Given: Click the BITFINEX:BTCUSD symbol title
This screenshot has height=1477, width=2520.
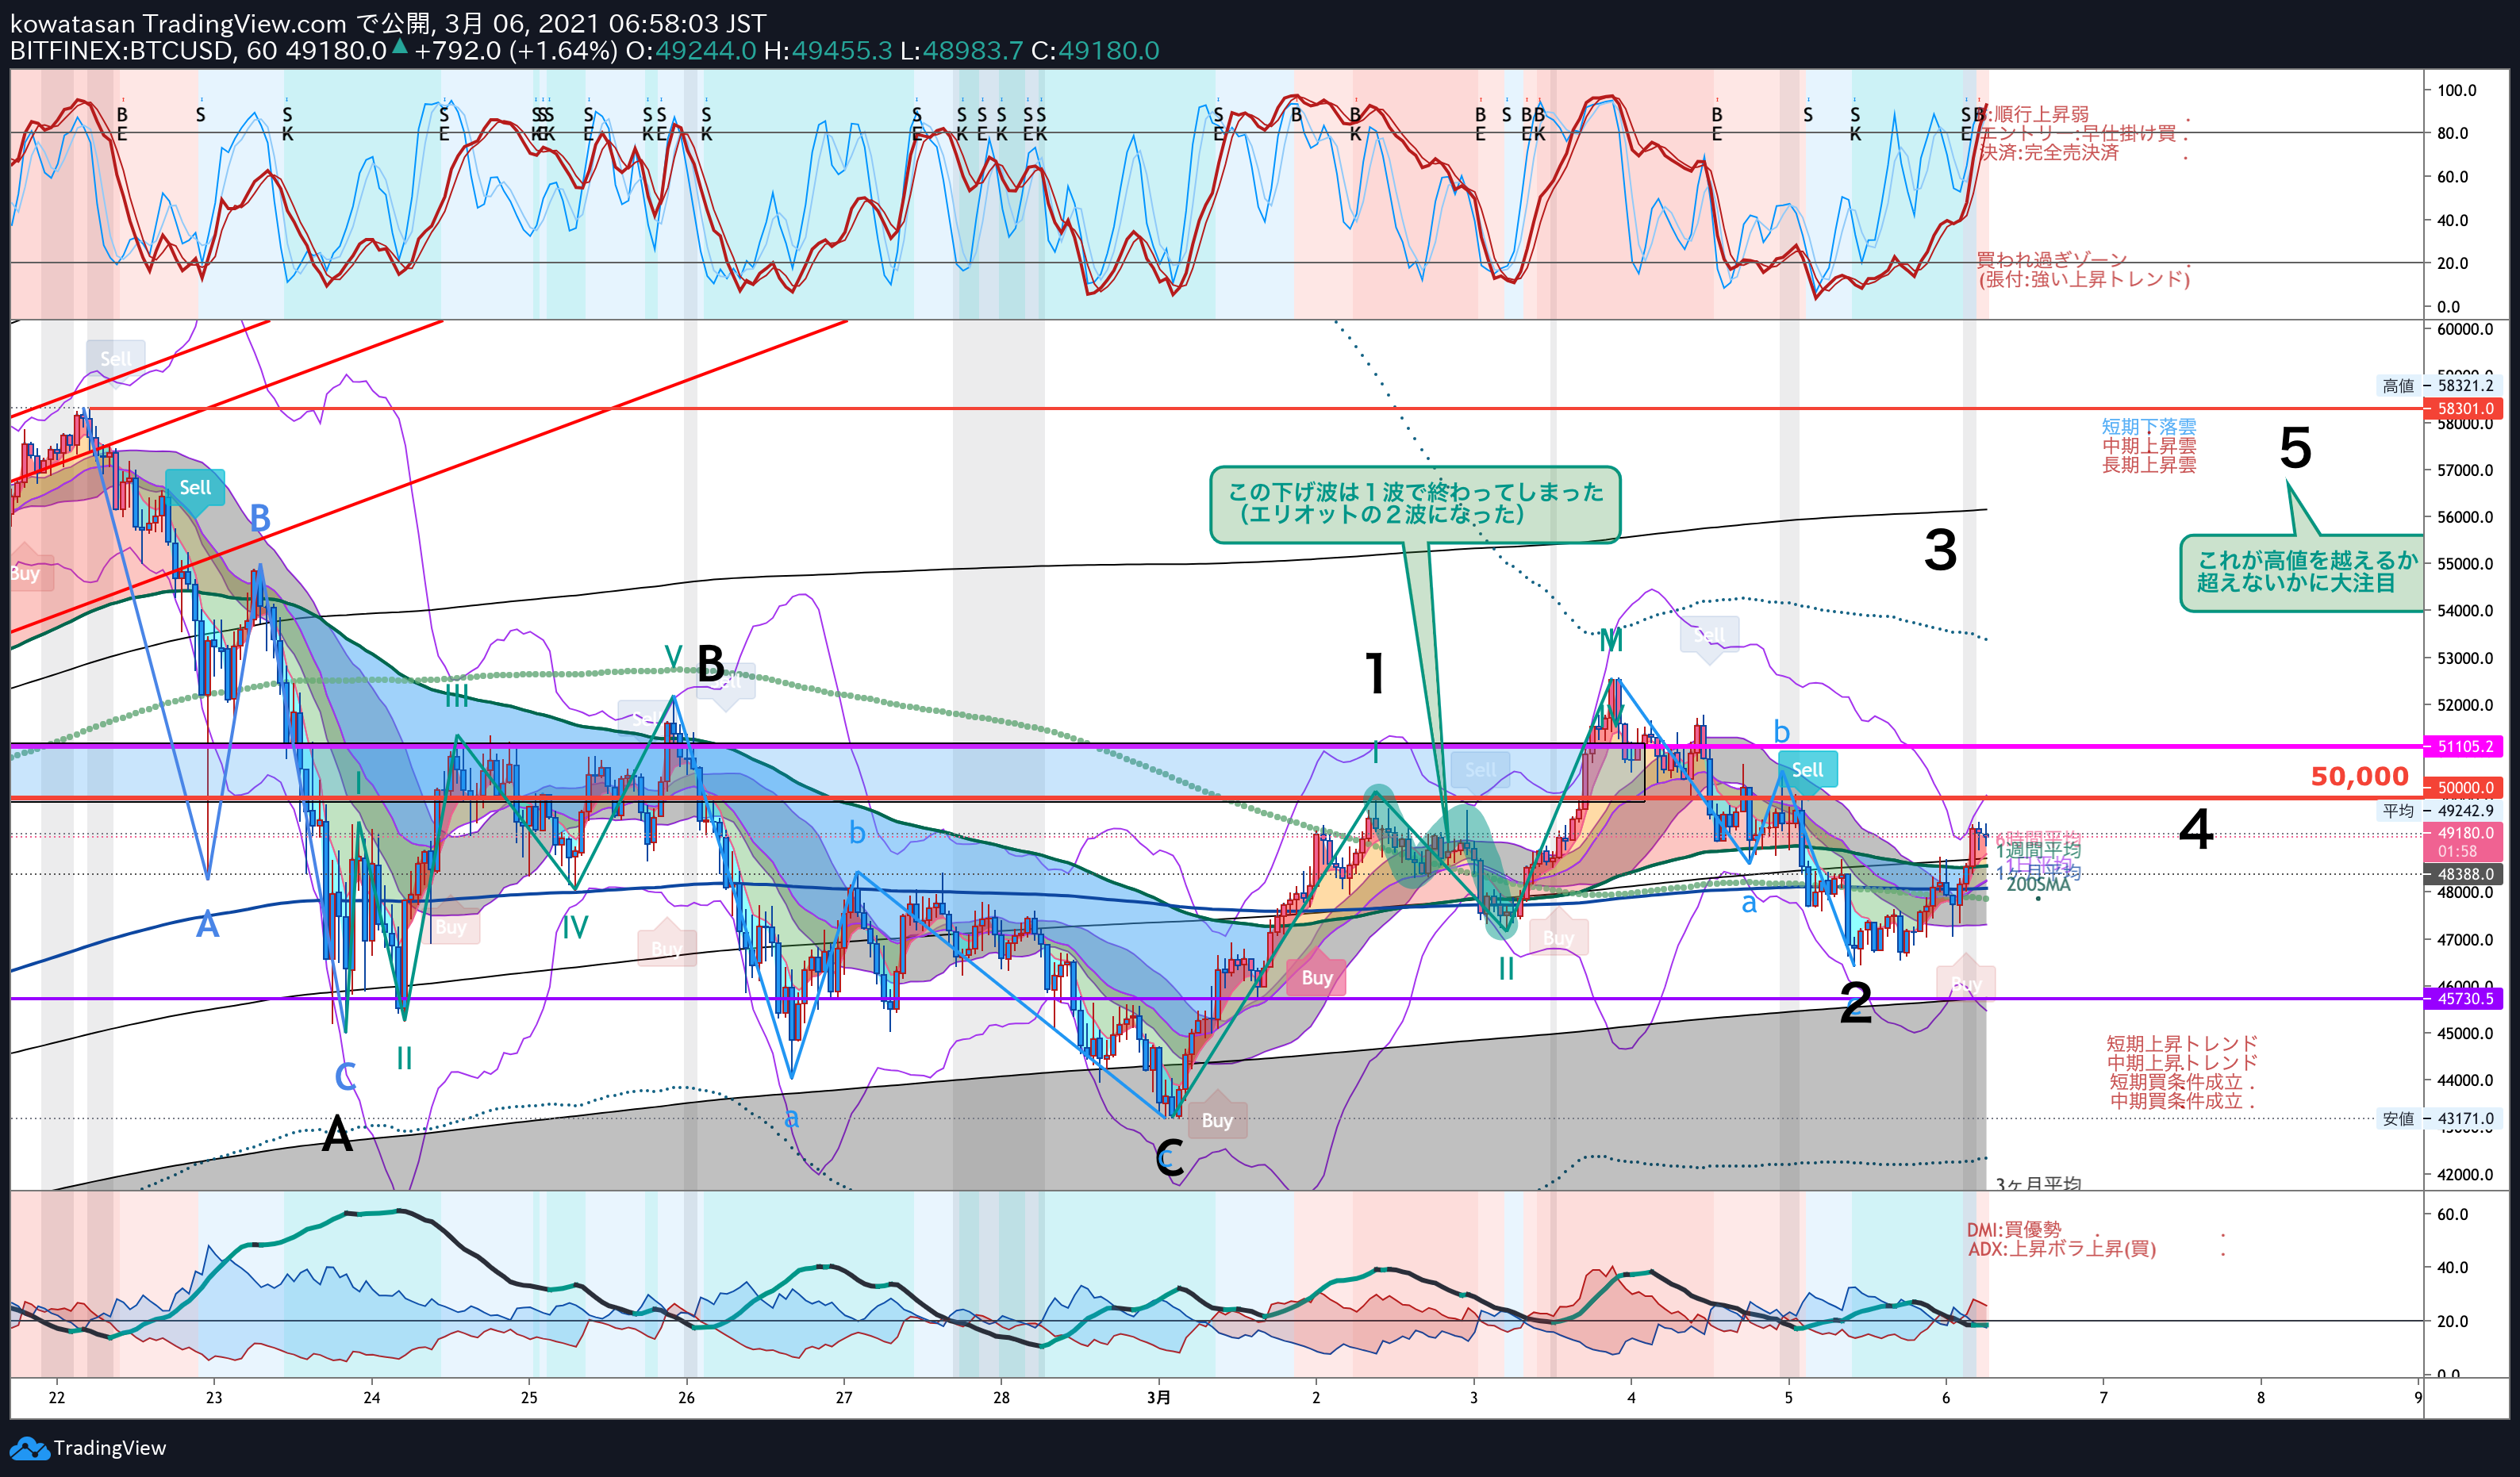Looking at the screenshot, I should 120,51.
